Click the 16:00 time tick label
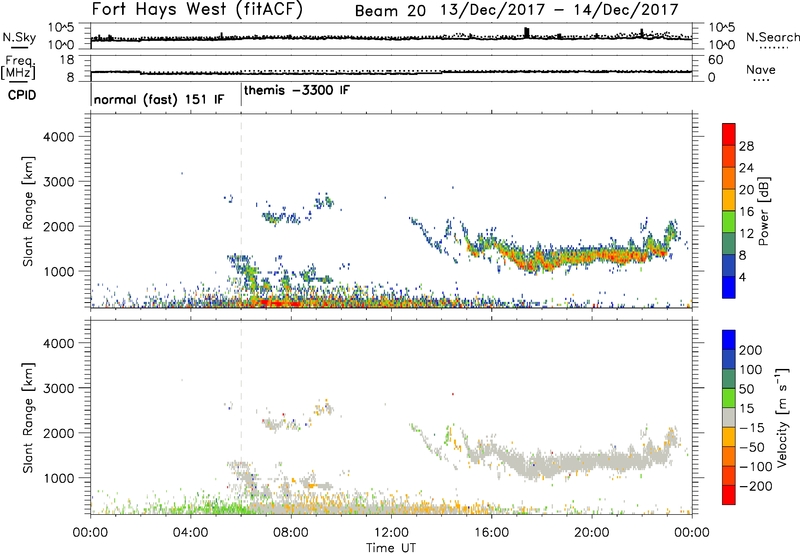 click(x=491, y=533)
